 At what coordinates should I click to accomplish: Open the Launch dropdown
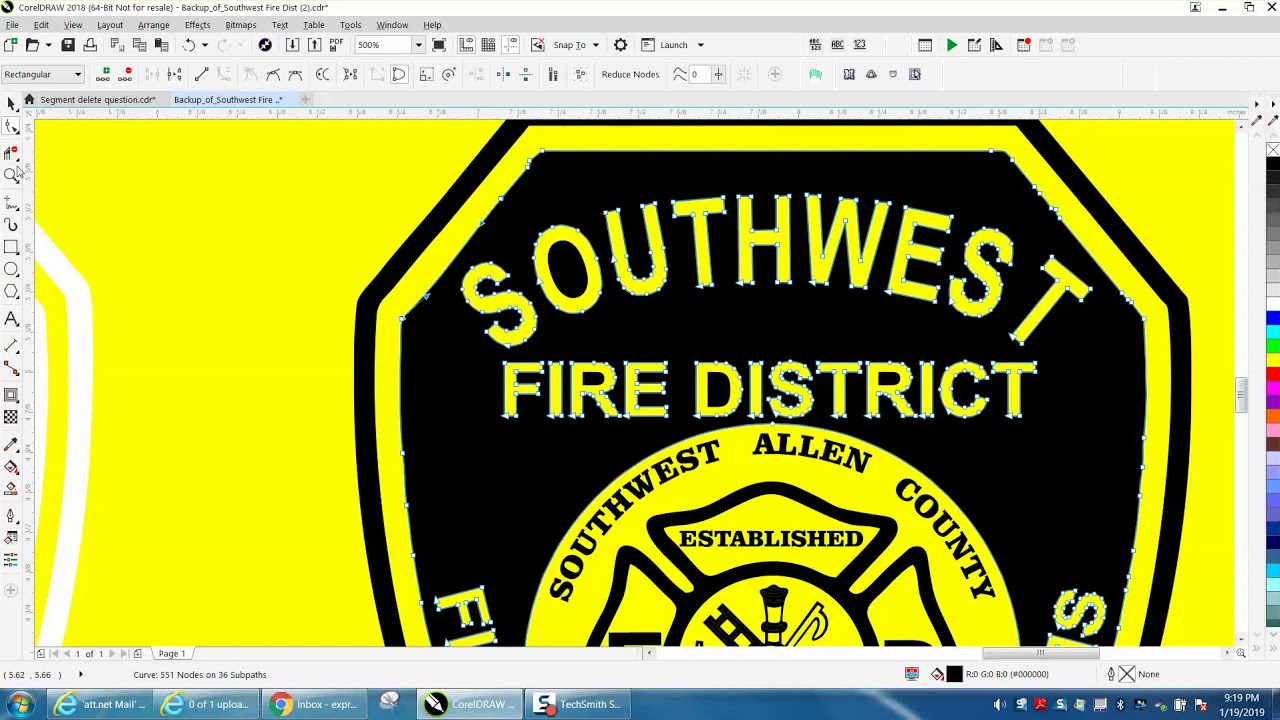click(x=700, y=45)
